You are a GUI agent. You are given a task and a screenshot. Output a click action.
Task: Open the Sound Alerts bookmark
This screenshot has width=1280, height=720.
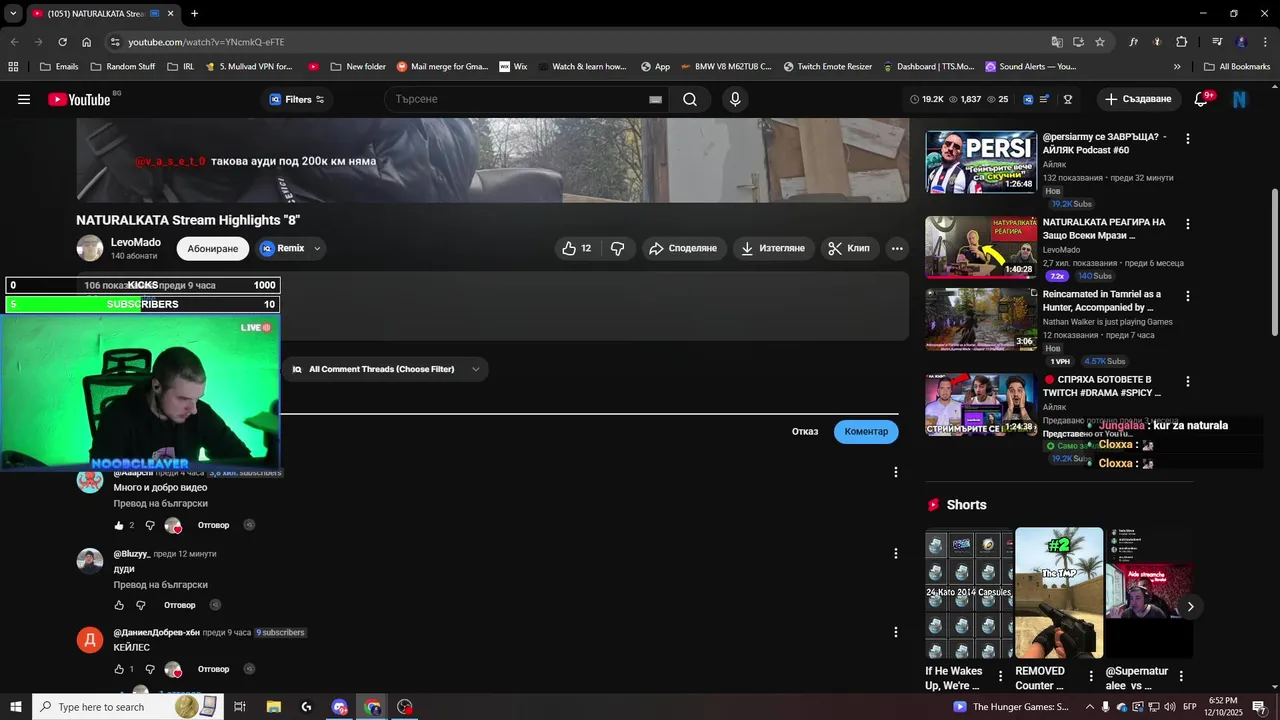pos(1030,67)
